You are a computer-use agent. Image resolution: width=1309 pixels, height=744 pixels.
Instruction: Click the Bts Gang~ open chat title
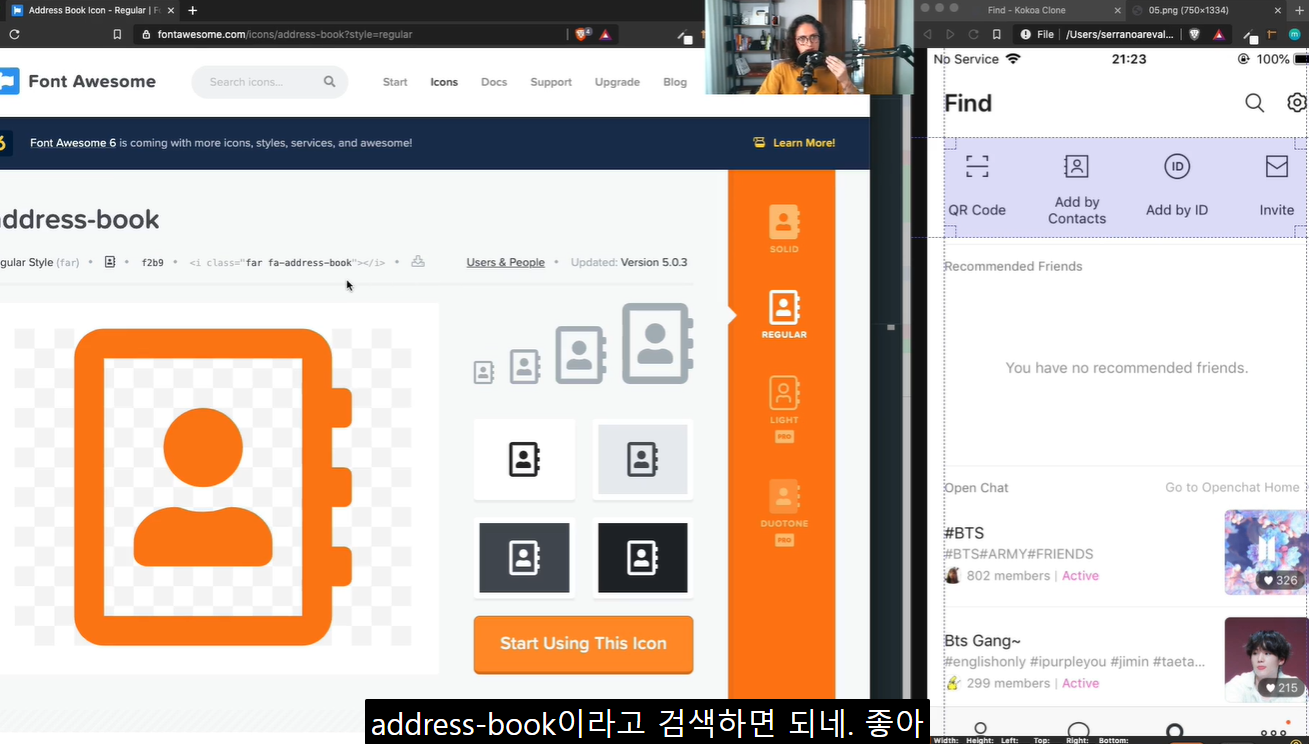(982, 640)
